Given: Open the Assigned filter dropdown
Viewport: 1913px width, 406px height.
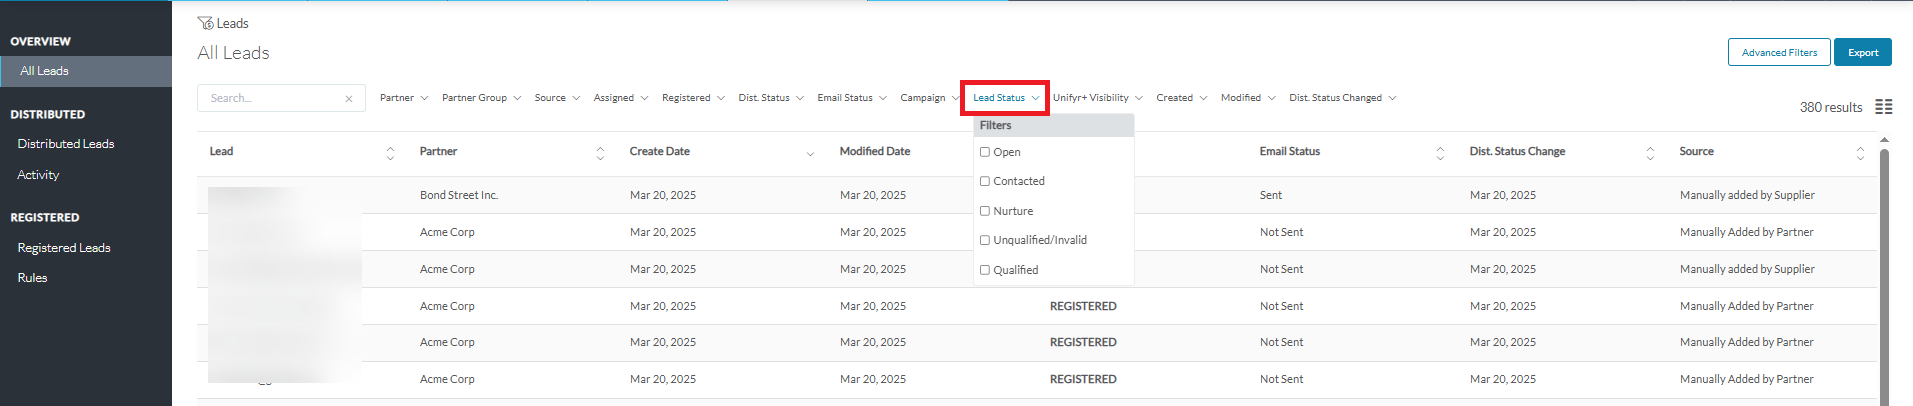Looking at the screenshot, I should [621, 98].
